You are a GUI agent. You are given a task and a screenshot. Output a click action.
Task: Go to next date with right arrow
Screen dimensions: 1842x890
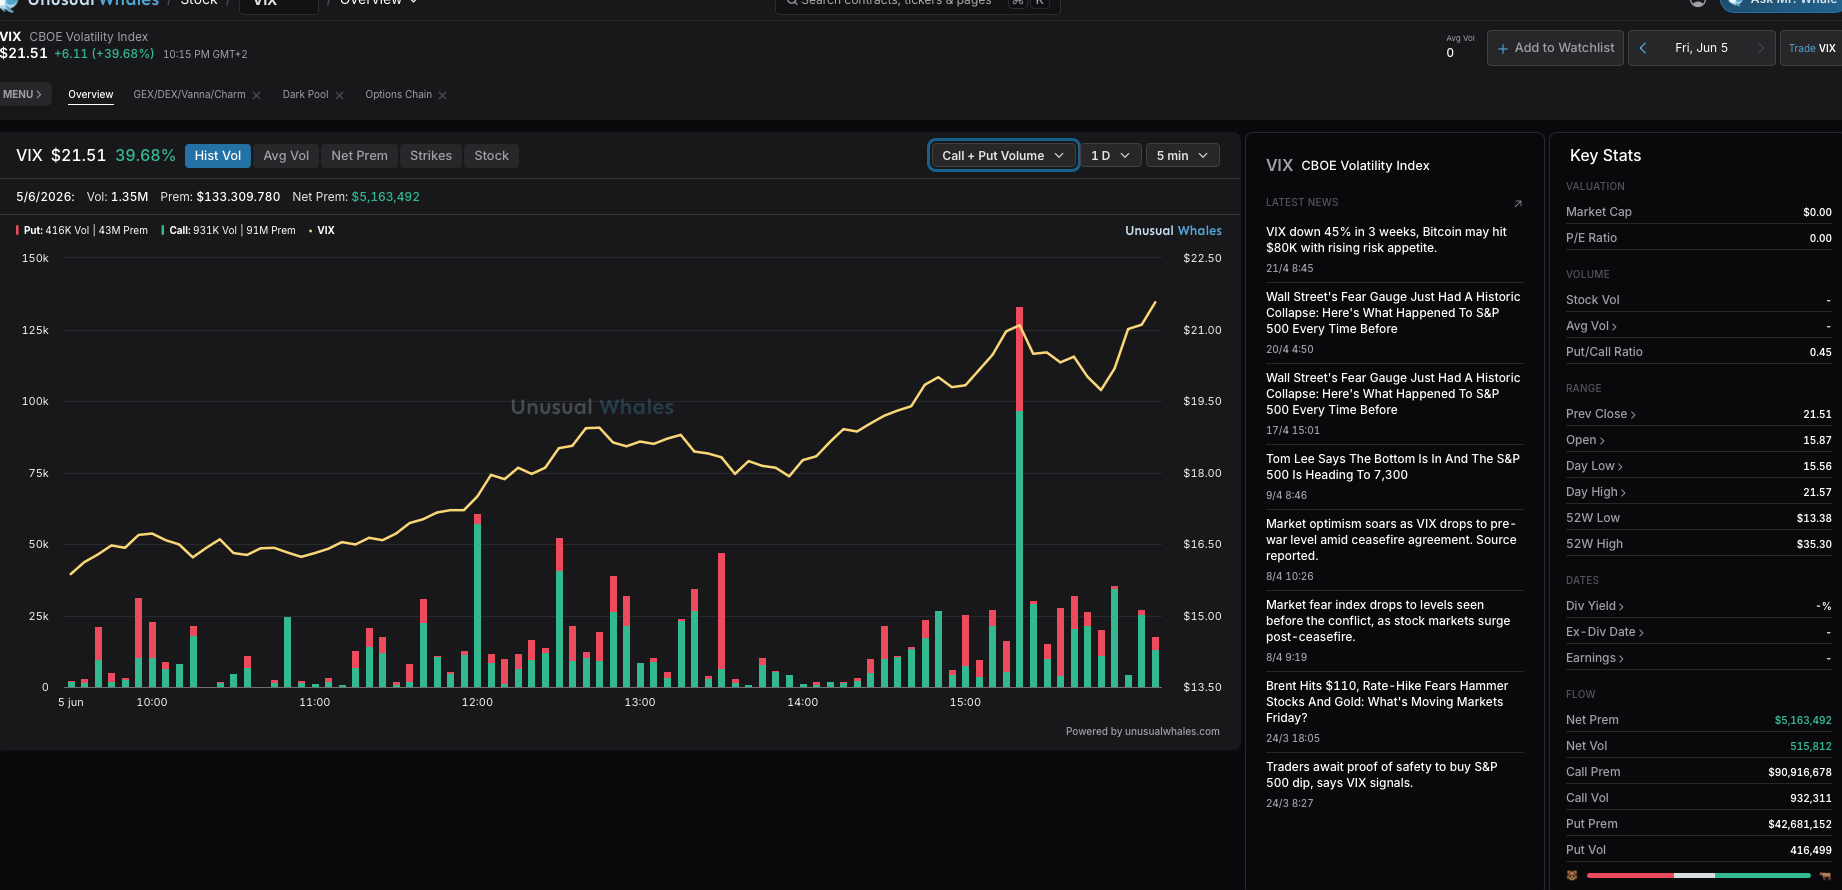1761,48
